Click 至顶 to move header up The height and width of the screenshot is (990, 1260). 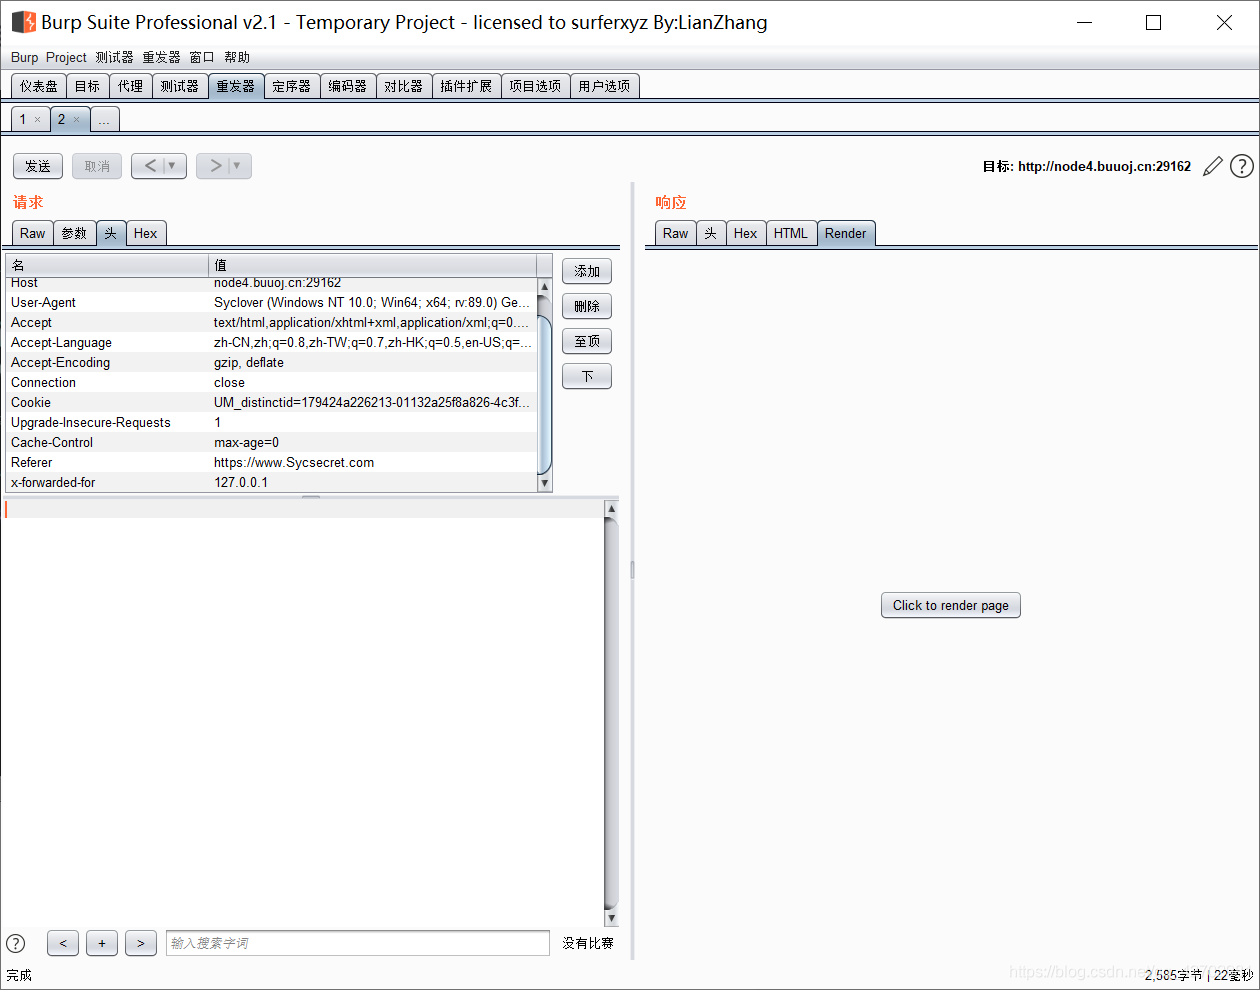click(x=587, y=341)
